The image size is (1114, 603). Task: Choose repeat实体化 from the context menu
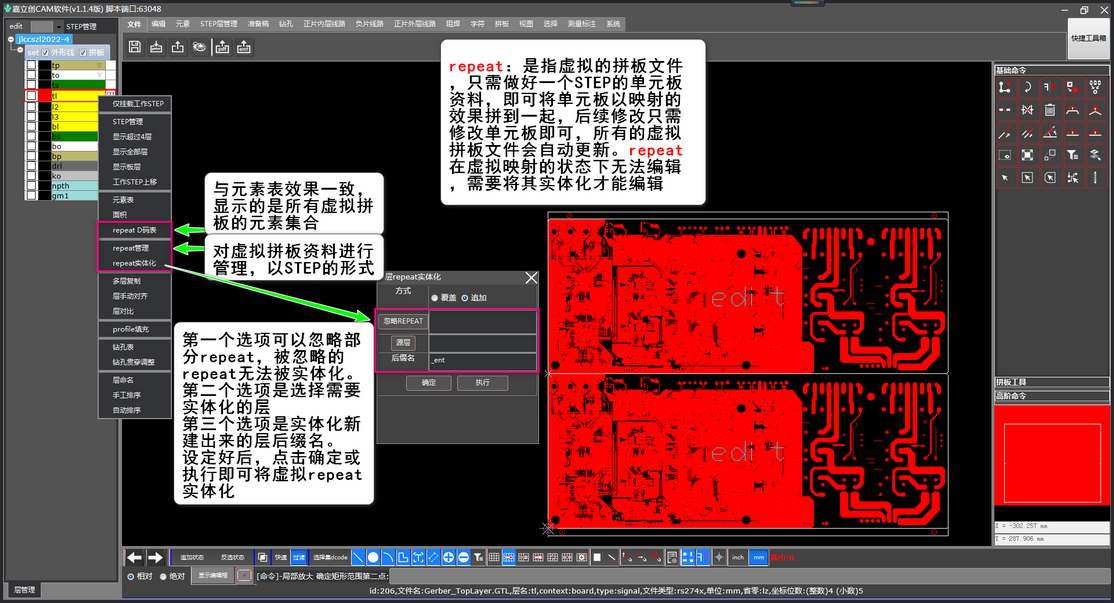pos(134,263)
